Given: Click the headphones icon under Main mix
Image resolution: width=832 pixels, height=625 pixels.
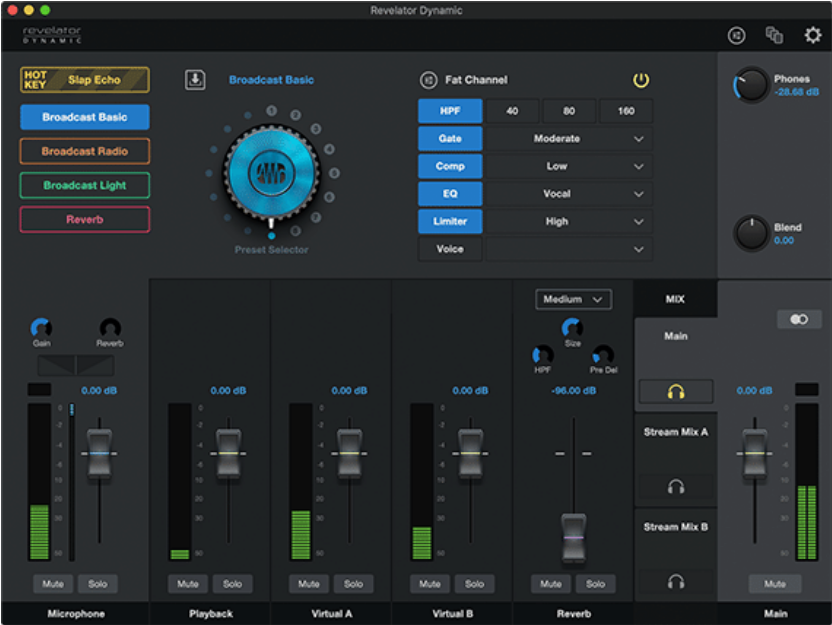Looking at the screenshot, I should [x=676, y=392].
